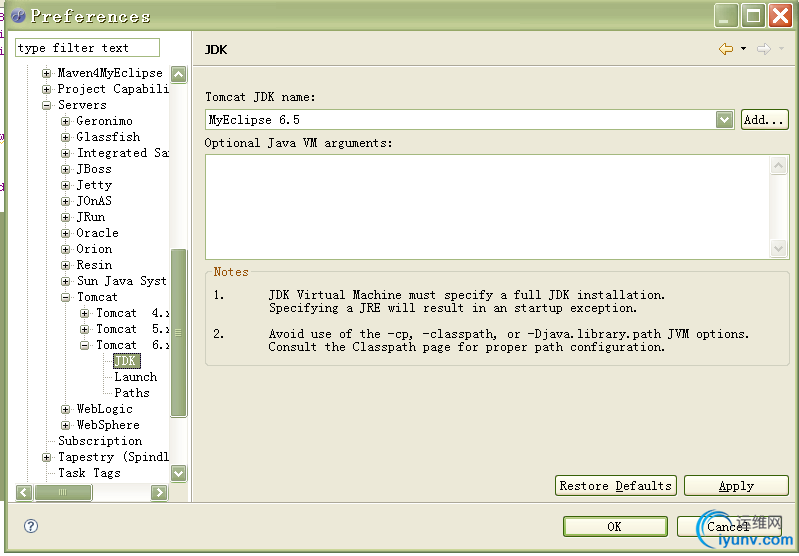799x556 pixels.
Task: Click the Apply button
Action: (736, 486)
